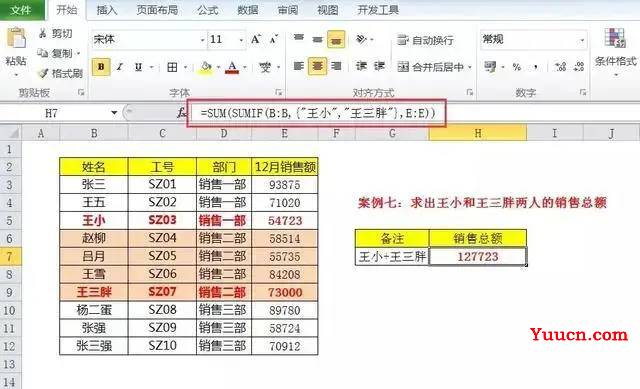Decrease font size with small A
The image size is (640, 389).
click(273, 39)
